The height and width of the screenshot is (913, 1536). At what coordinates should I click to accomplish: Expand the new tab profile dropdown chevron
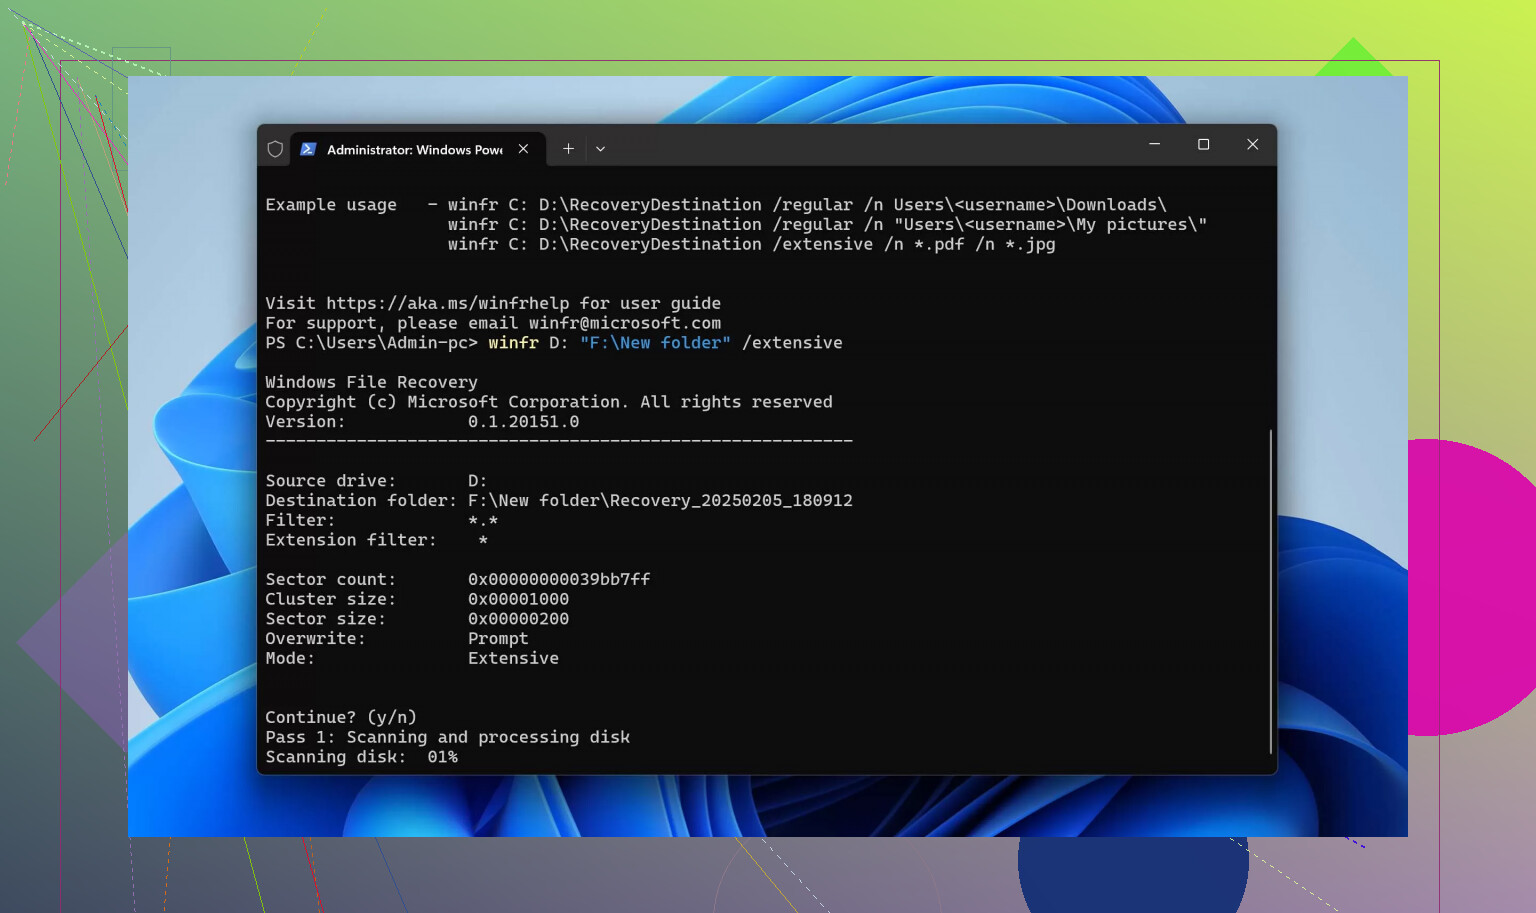pyautogui.click(x=600, y=149)
